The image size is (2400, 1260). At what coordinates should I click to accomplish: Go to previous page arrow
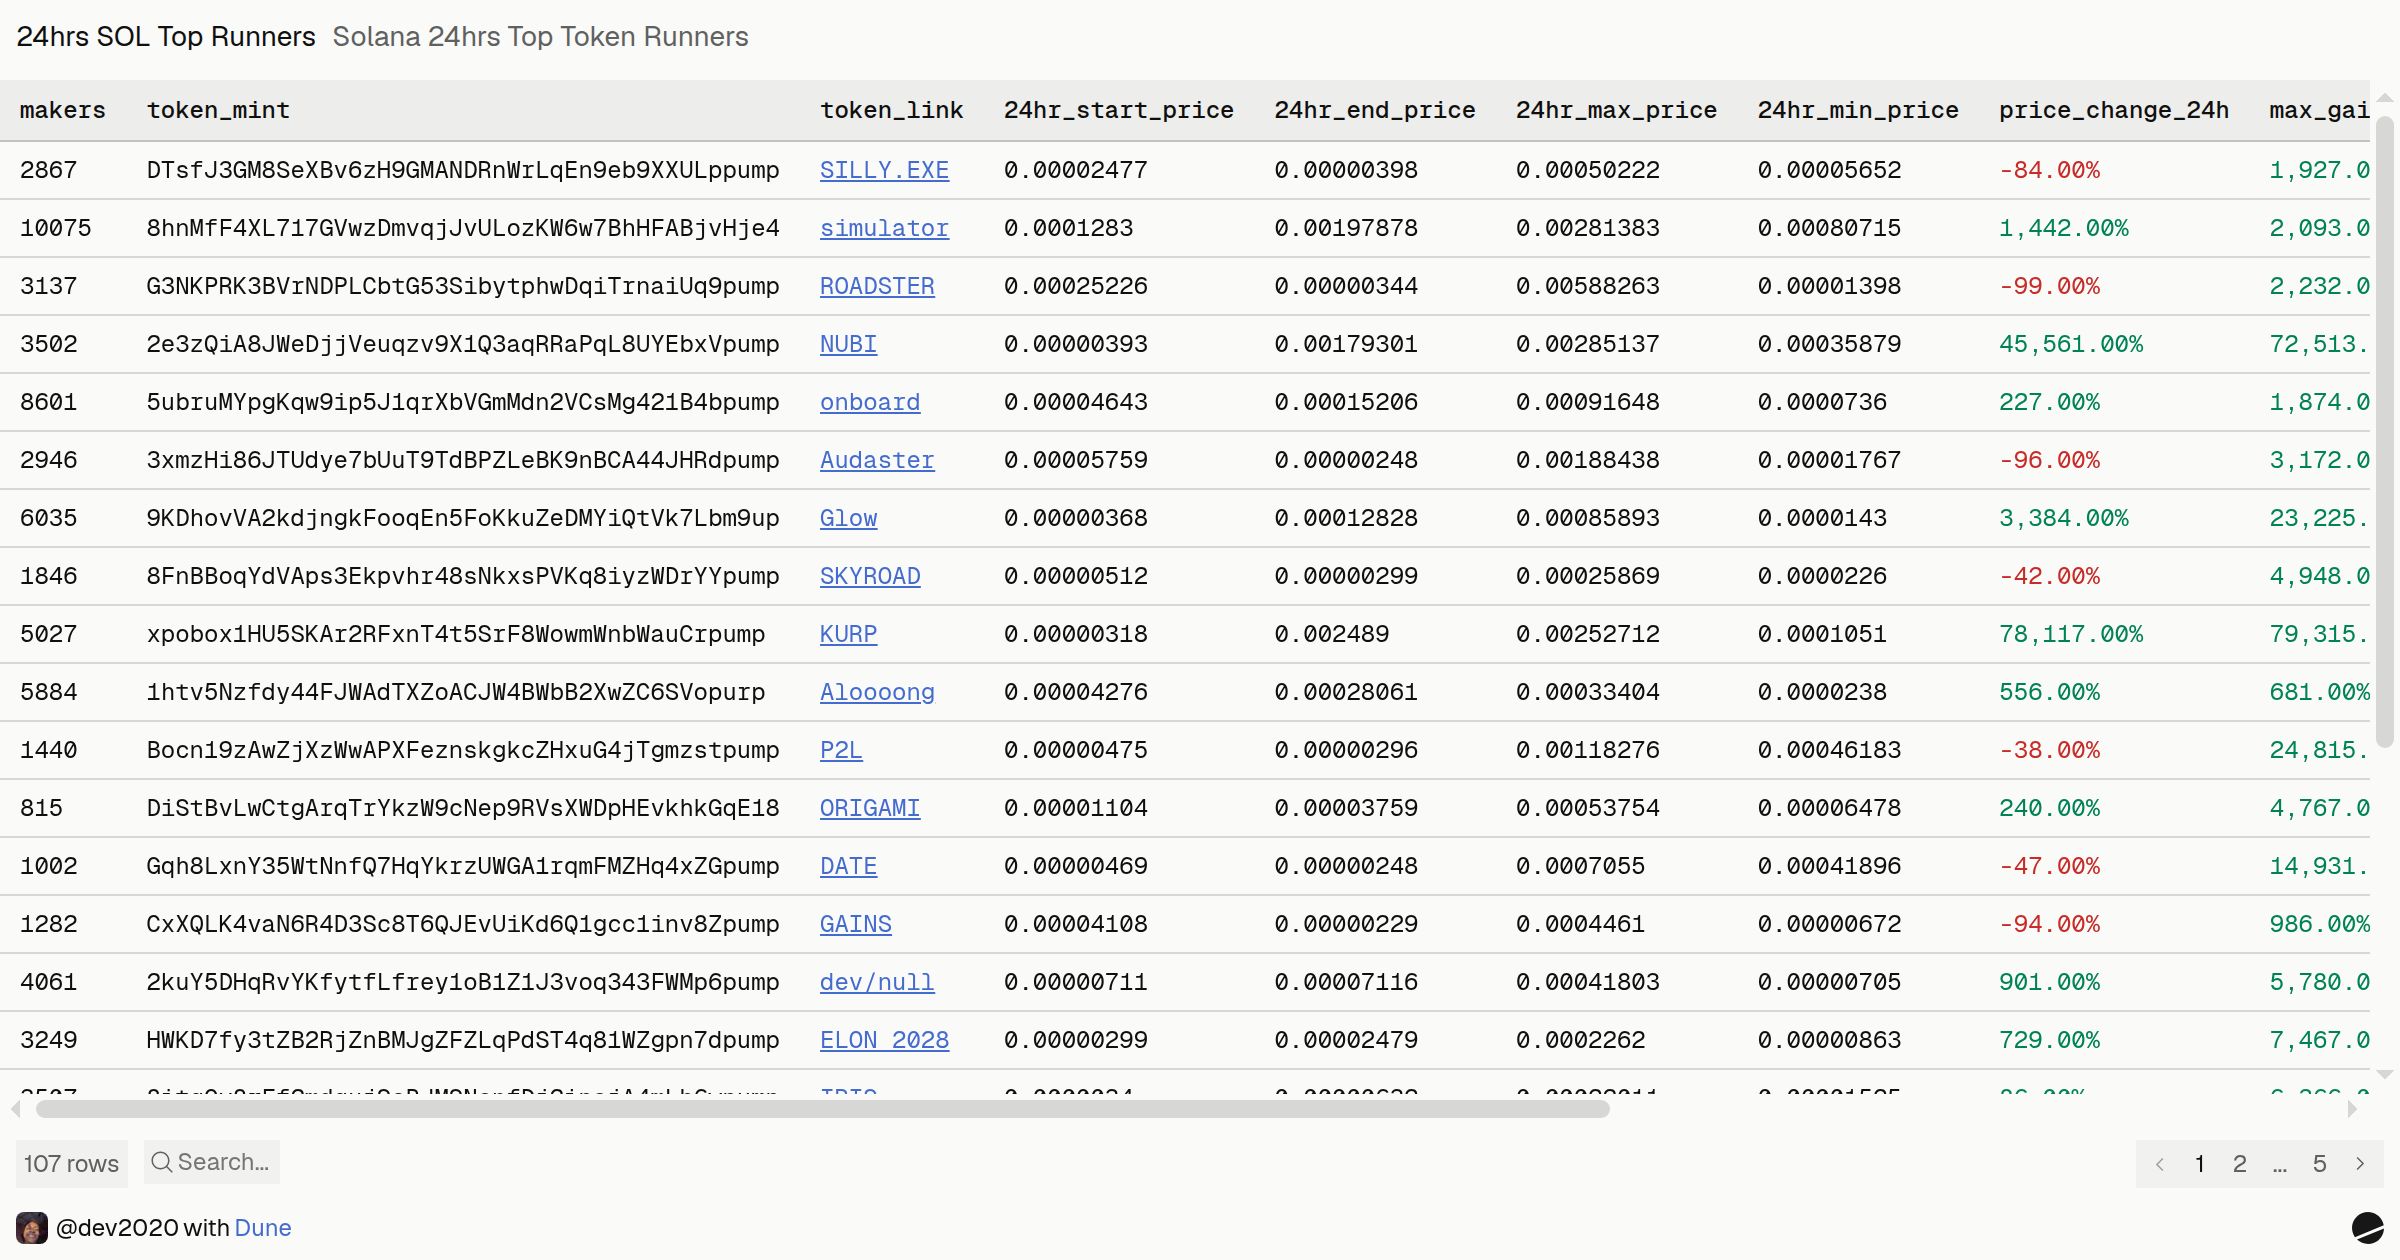(x=2160, y=1164)
